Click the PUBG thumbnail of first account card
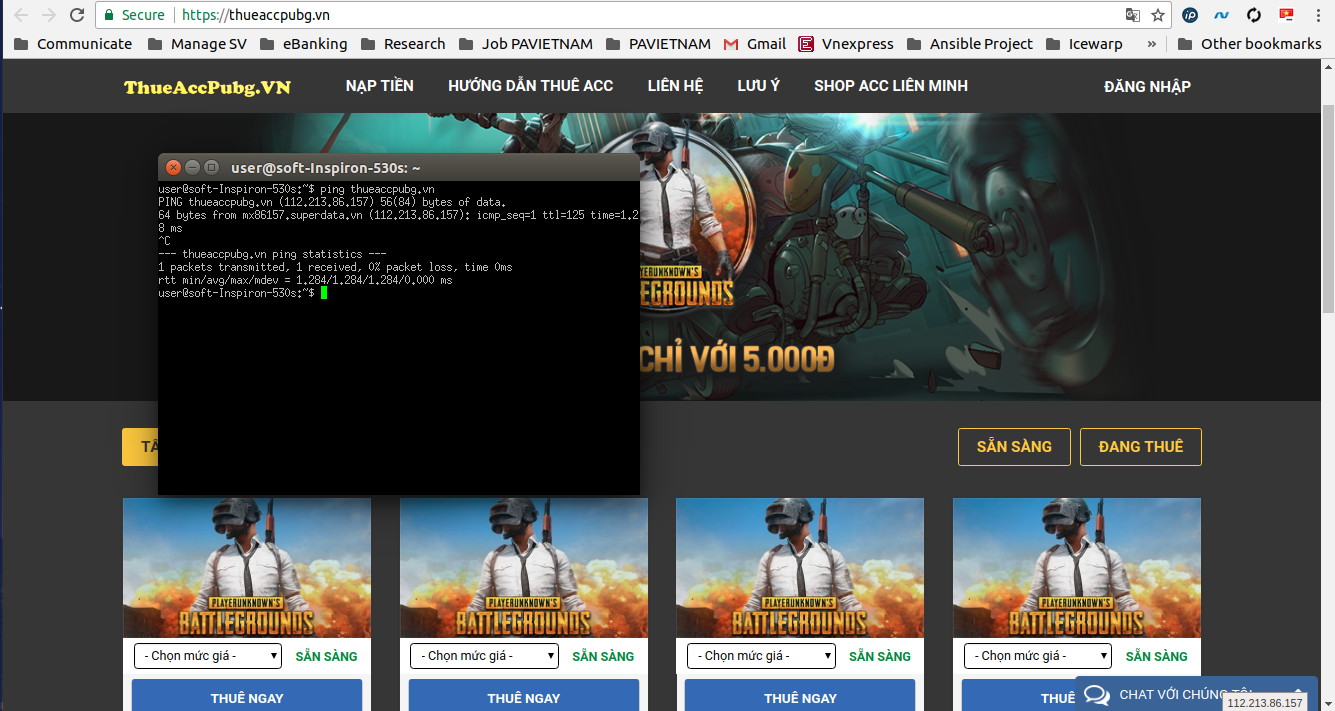This screenshot has width=1335, height=711. pos(247,568)
